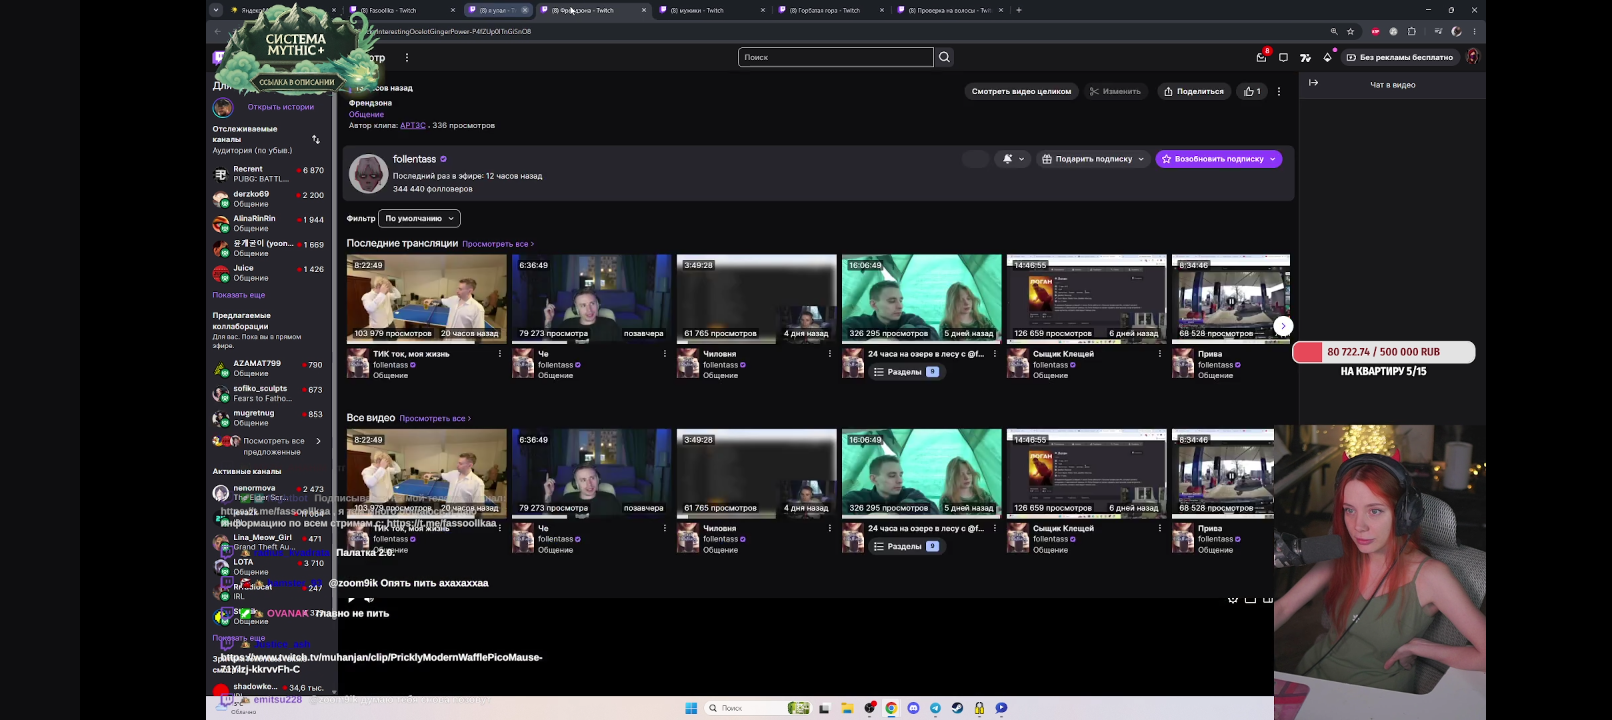Collapse the chat panel with arrow icon

[x=1314, y=83]
